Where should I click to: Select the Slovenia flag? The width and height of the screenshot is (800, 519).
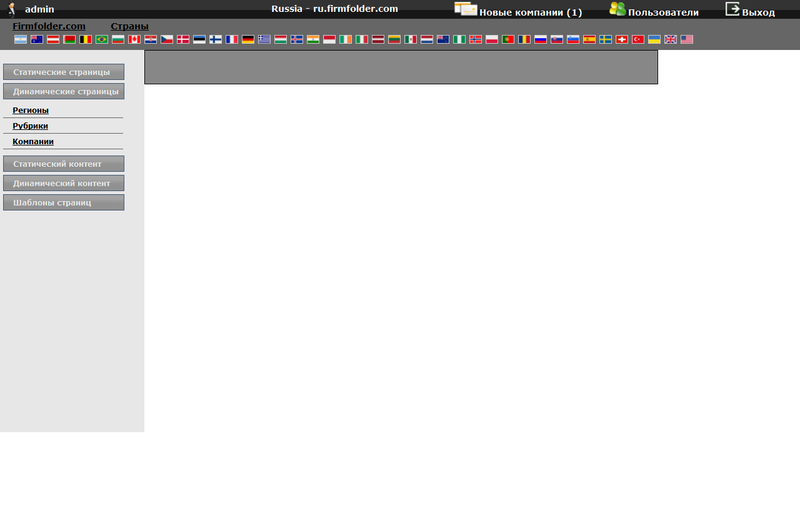(573, 39)
